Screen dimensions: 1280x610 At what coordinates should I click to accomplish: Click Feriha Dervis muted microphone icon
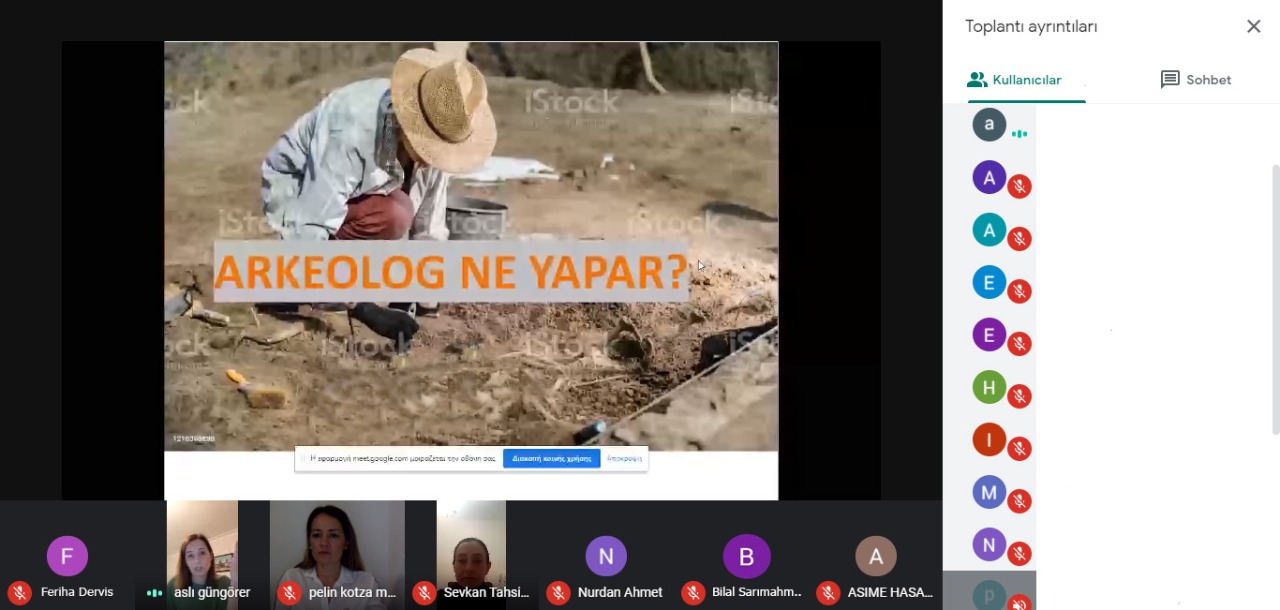19,593
